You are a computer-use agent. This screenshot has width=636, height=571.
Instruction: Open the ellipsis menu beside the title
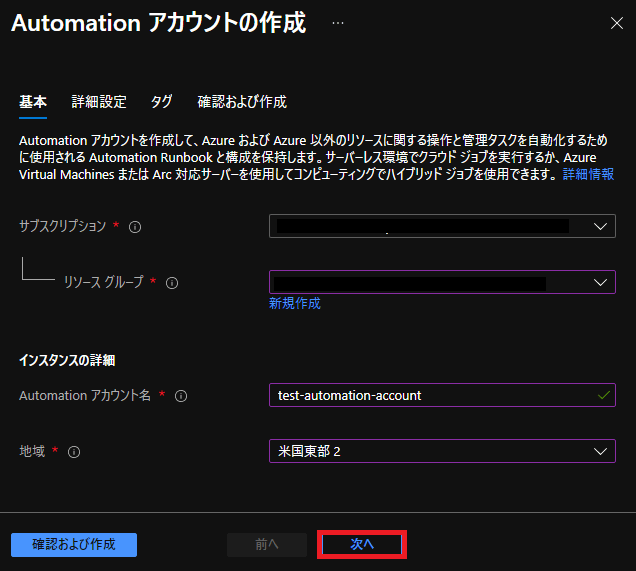click(337, 23)
